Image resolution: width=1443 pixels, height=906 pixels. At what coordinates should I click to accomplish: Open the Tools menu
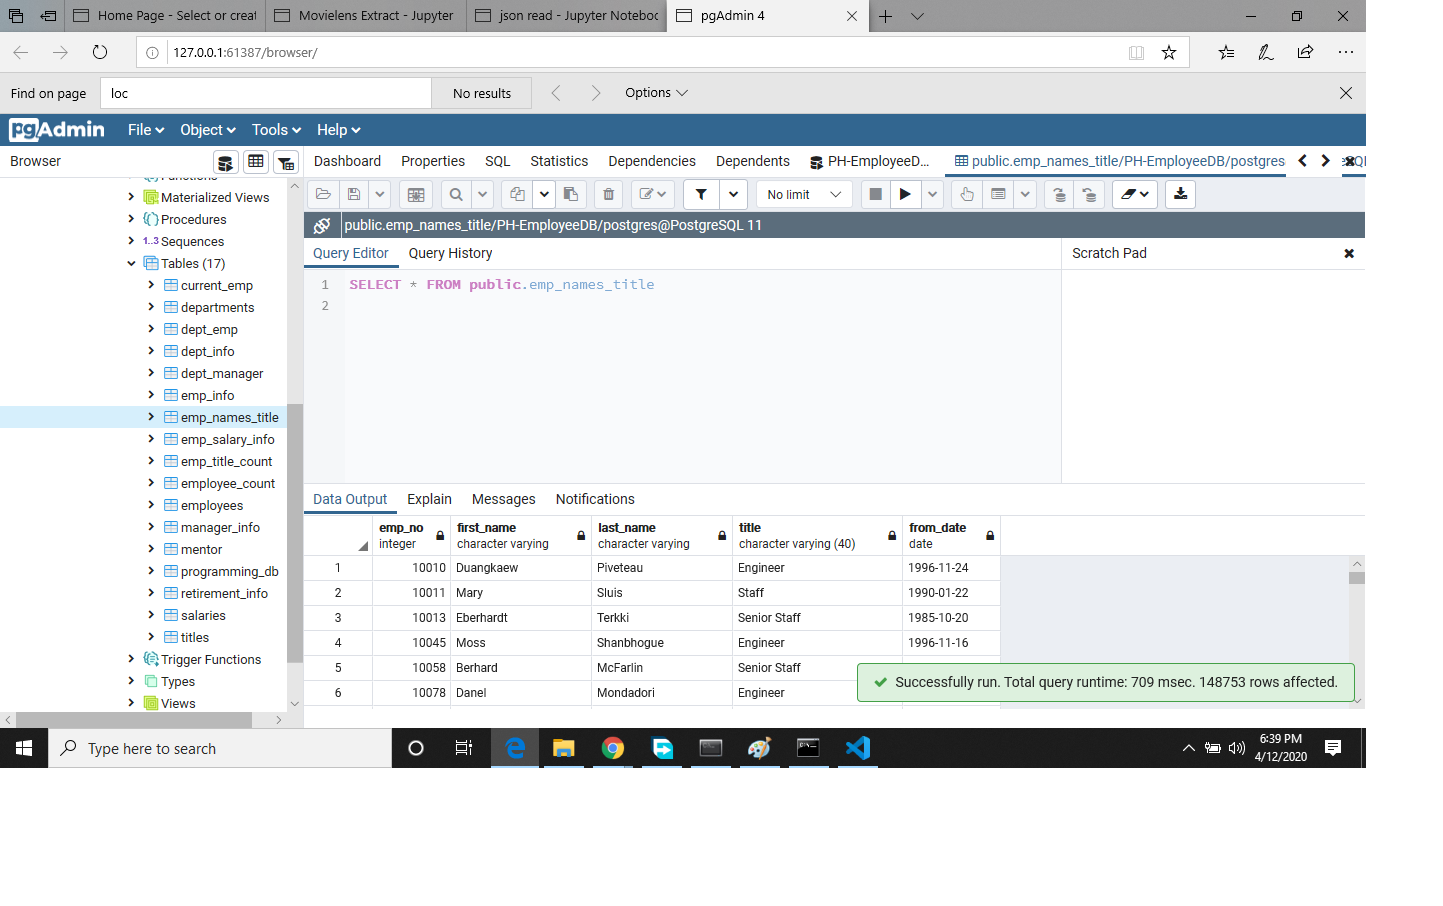(x=276, y=130)
